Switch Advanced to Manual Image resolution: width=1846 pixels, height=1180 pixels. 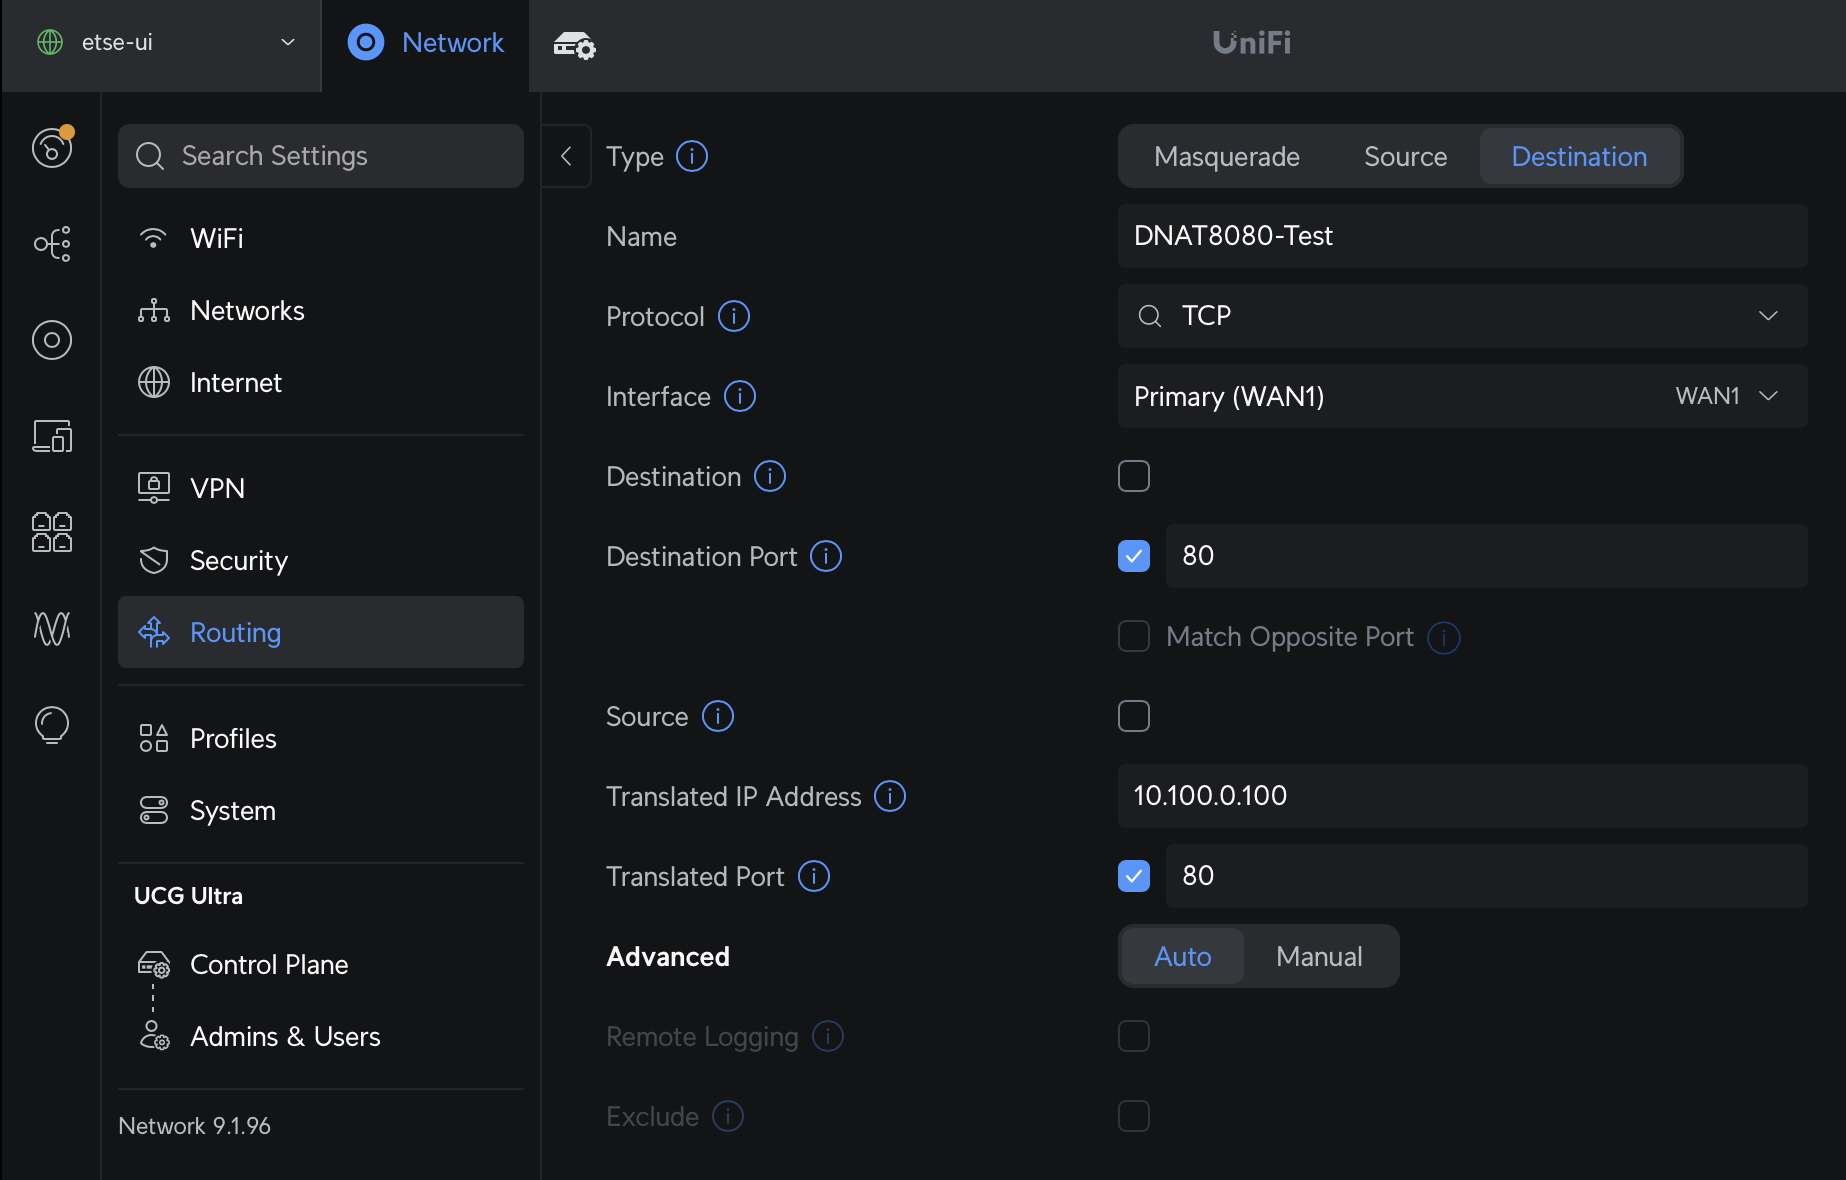pyautogui.click(x=1319, y=956)
